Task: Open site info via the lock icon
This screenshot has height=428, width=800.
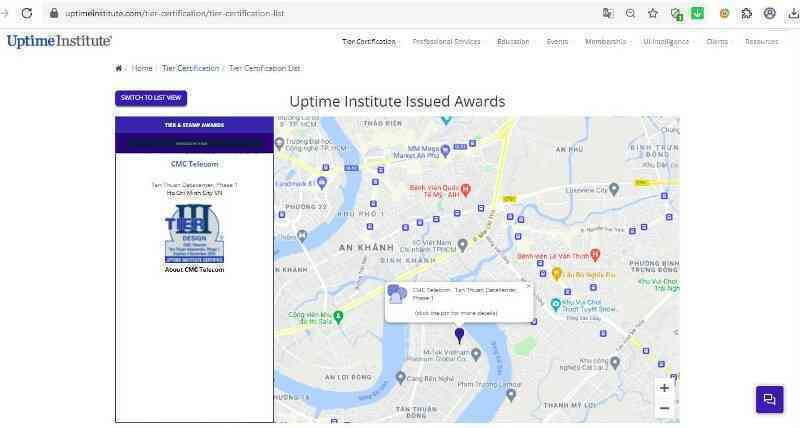Action: click(54, 13)
